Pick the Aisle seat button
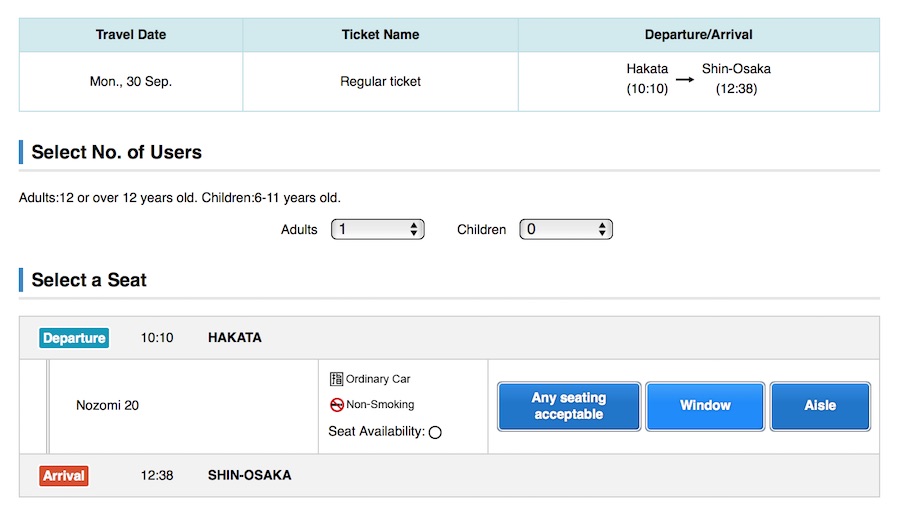Viewport: 900px width, 514px height. (x=820, y=406)
